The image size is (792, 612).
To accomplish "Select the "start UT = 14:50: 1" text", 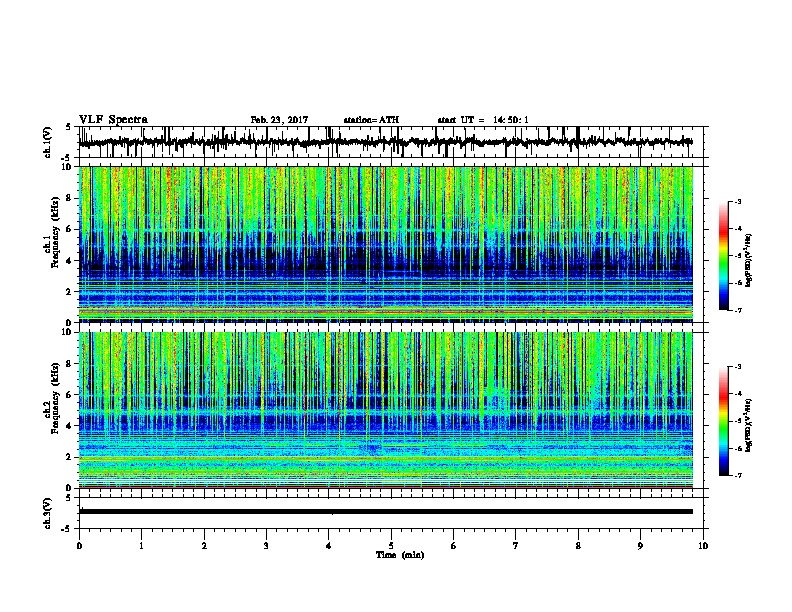I will 483,120.
